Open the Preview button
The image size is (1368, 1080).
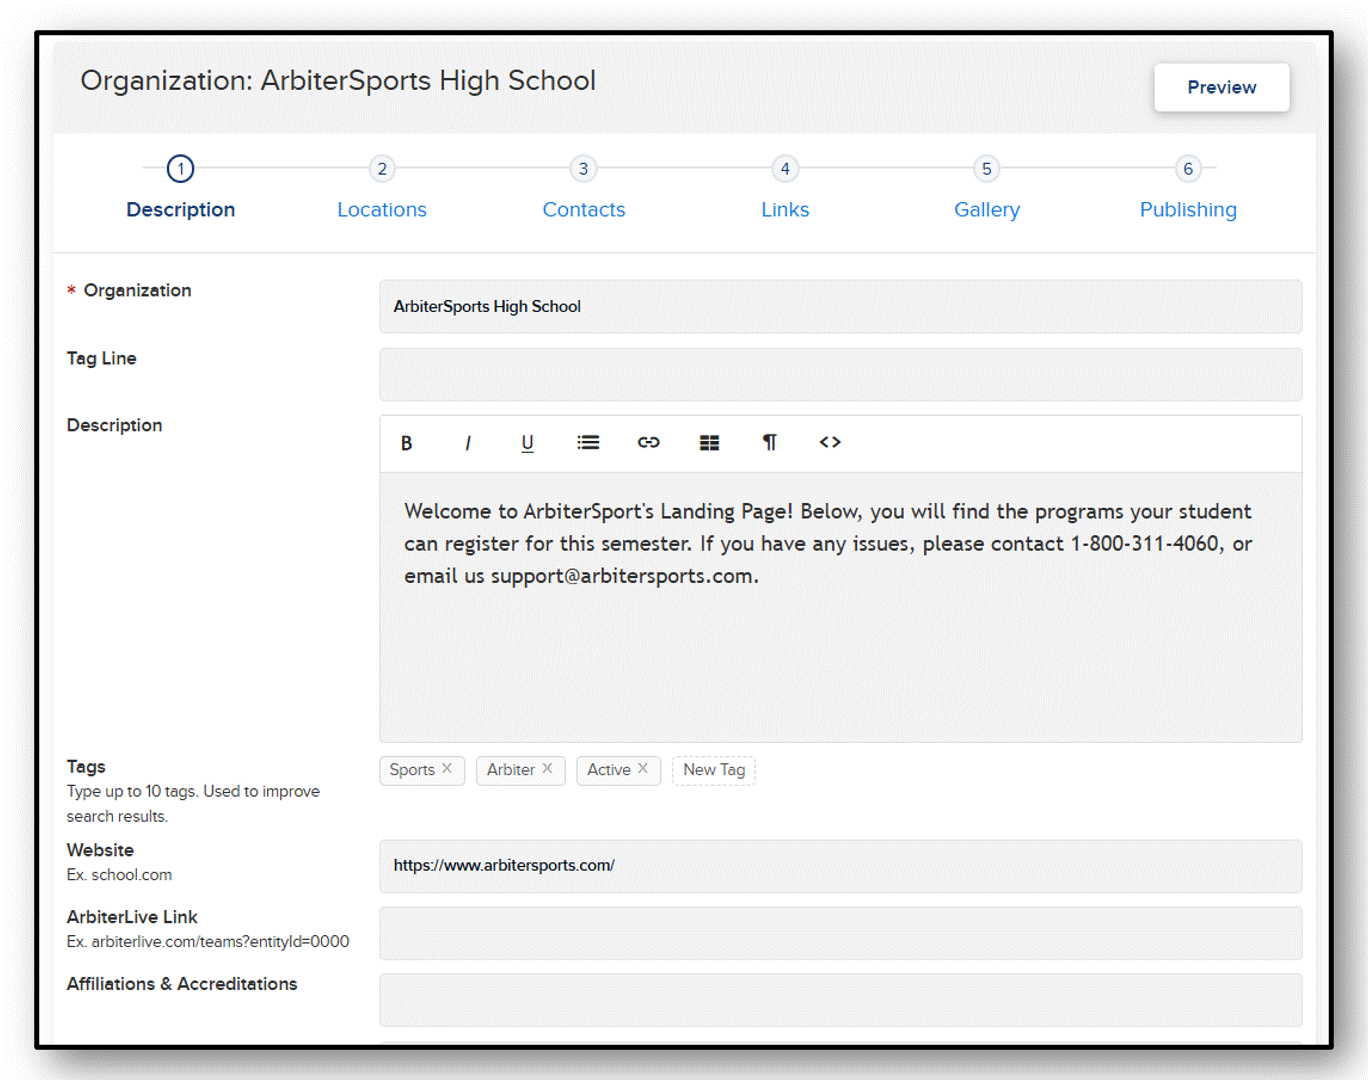click(x=1222, y=87)
